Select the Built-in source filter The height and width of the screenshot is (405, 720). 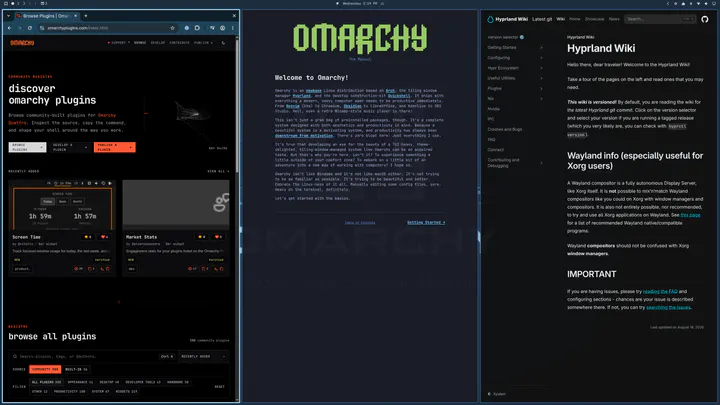pyautogui.click(x=76, y=369)
